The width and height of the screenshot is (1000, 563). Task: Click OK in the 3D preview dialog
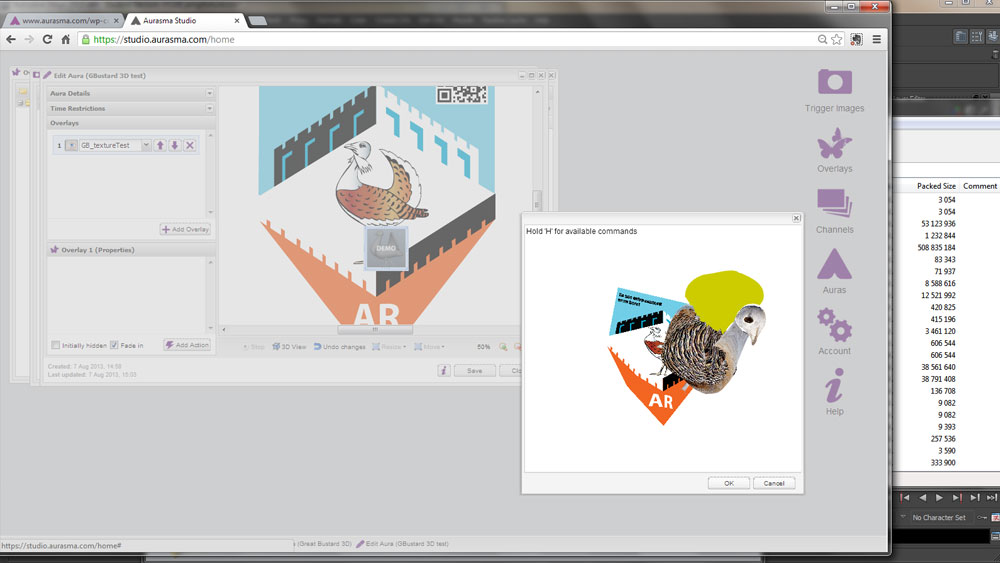point(728,483)
